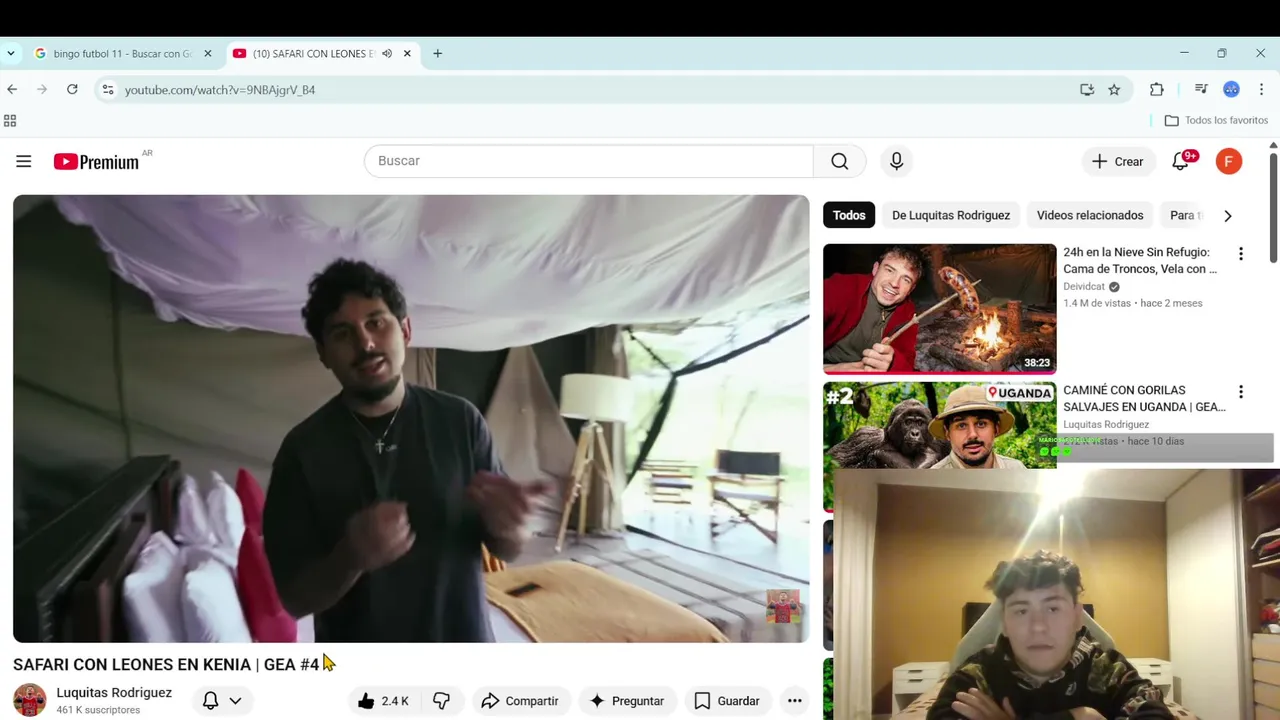
Task: Open media controls icon in toolbar
Action: [x=1202, y=90]
